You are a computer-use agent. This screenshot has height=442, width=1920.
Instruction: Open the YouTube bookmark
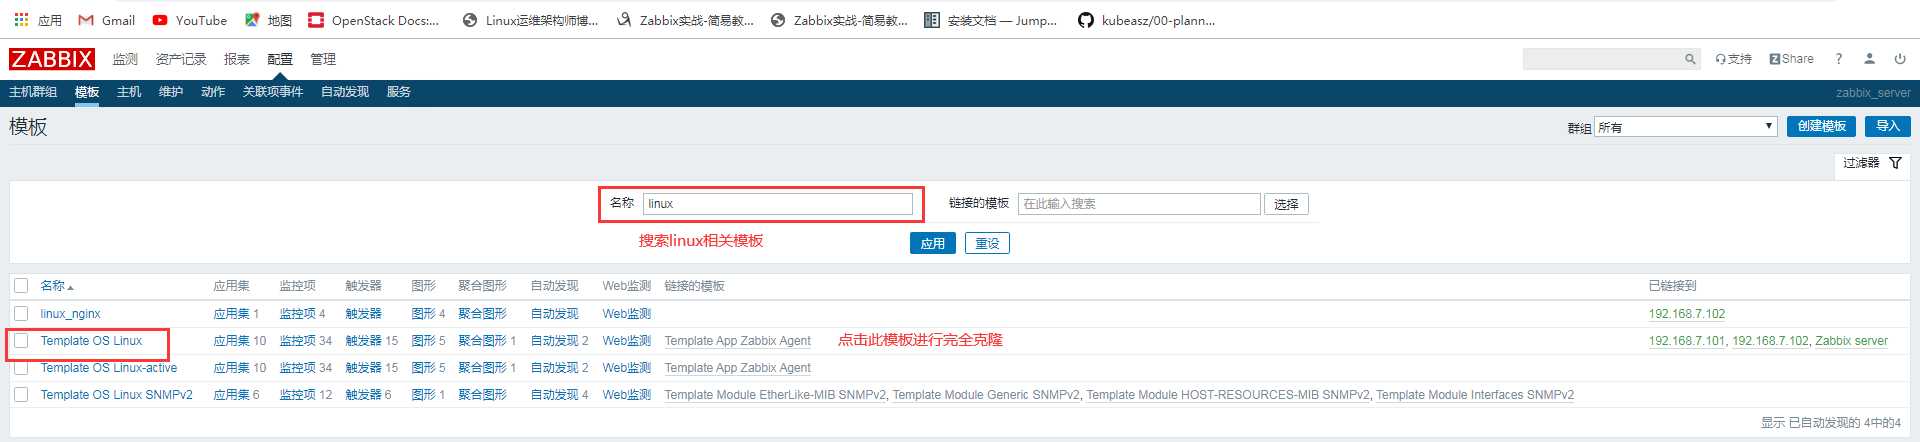(189, 20)
